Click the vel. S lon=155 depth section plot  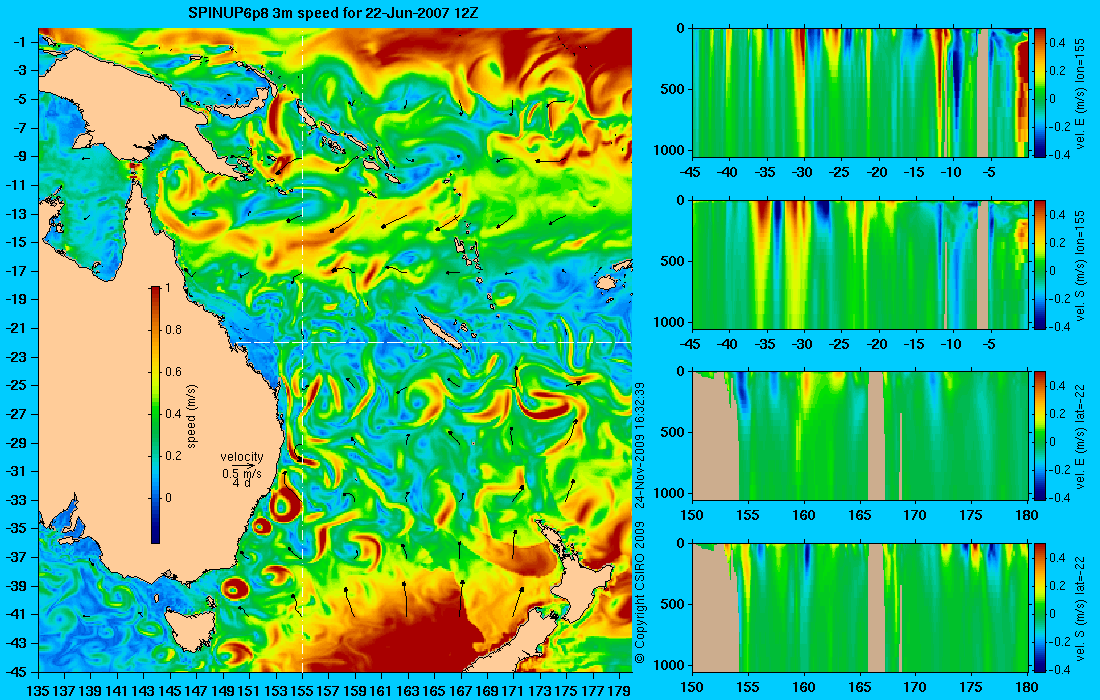click(x=861, y=264)
